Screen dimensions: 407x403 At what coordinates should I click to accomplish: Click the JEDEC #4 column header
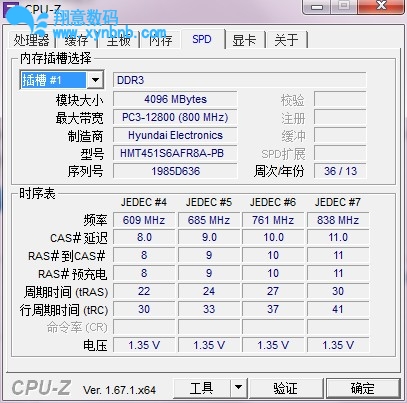tap(144, 202)
